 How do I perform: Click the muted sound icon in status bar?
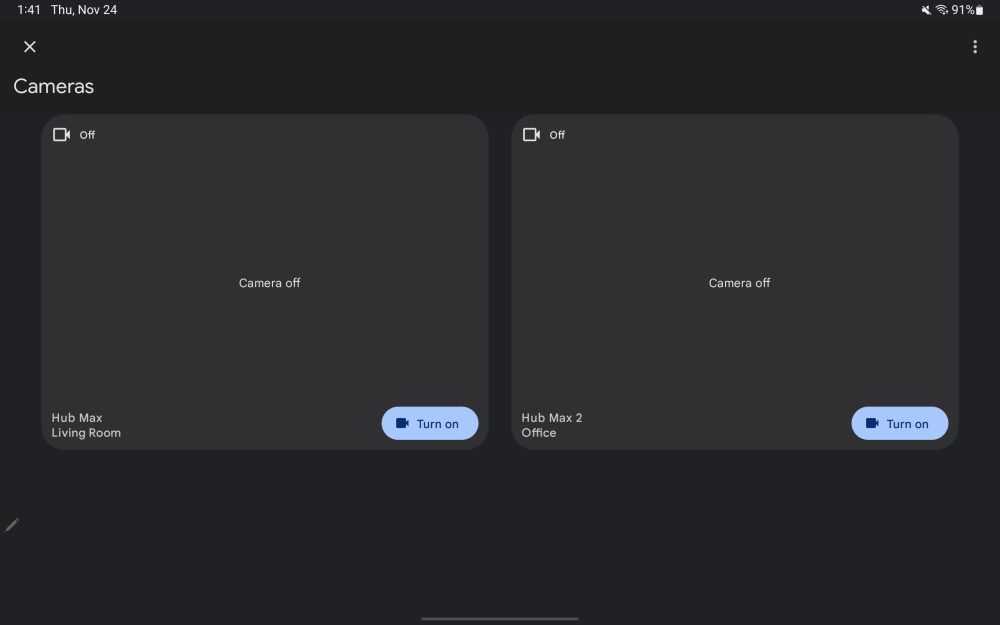[x=926, y=10]
